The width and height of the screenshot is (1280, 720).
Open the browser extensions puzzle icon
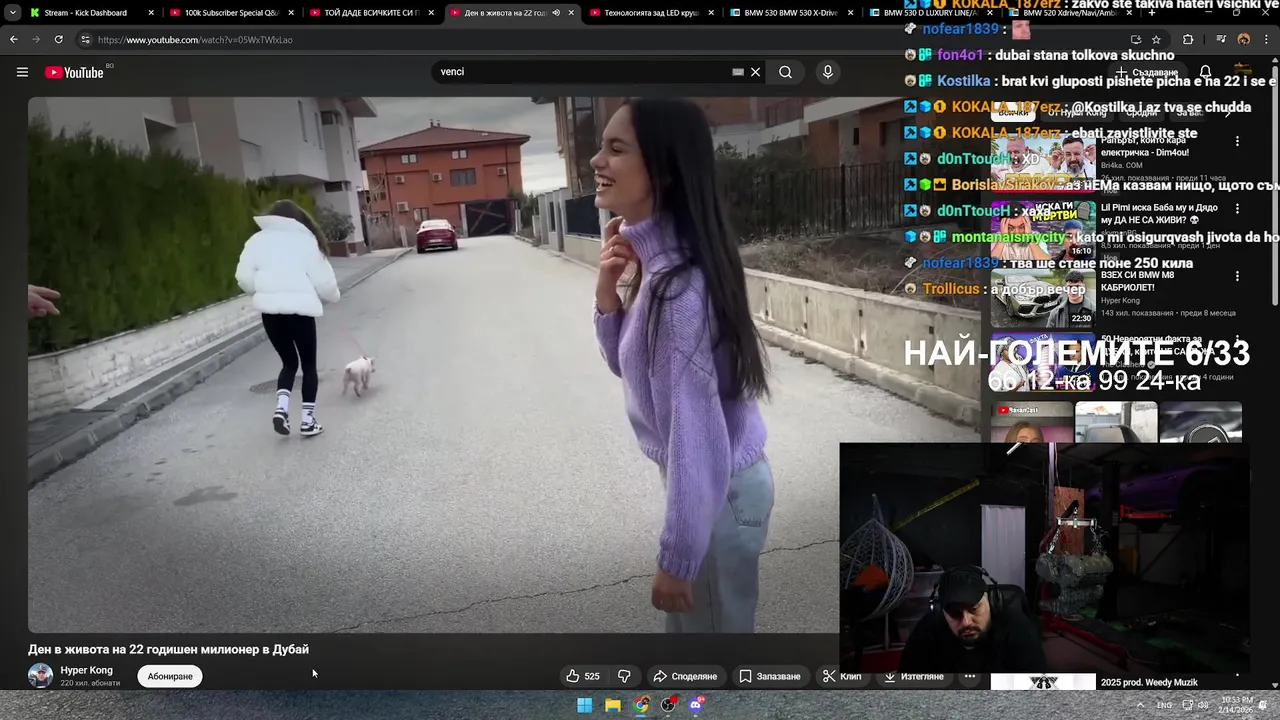tap(1188, 40)
